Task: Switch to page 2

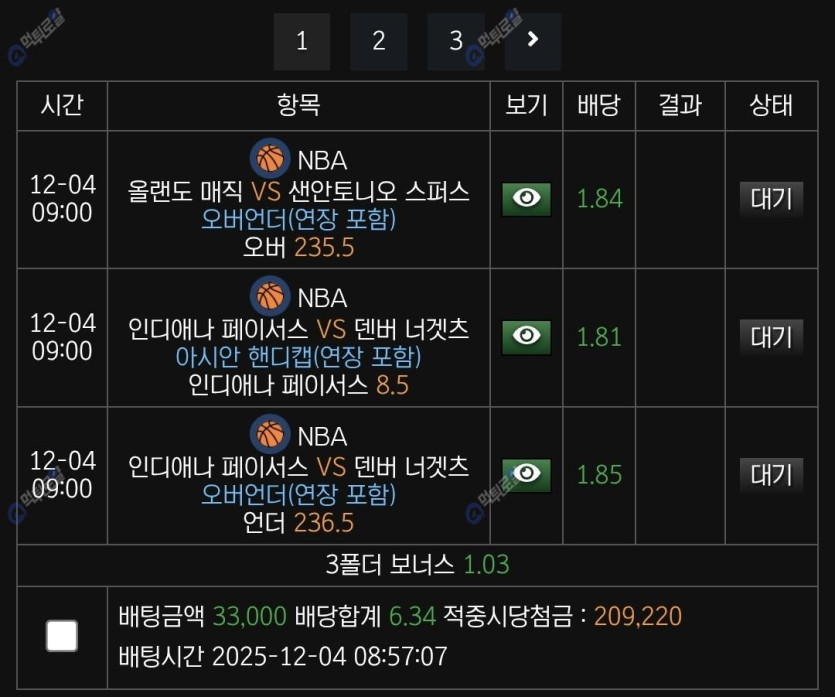Action: [x=379, y=41]
